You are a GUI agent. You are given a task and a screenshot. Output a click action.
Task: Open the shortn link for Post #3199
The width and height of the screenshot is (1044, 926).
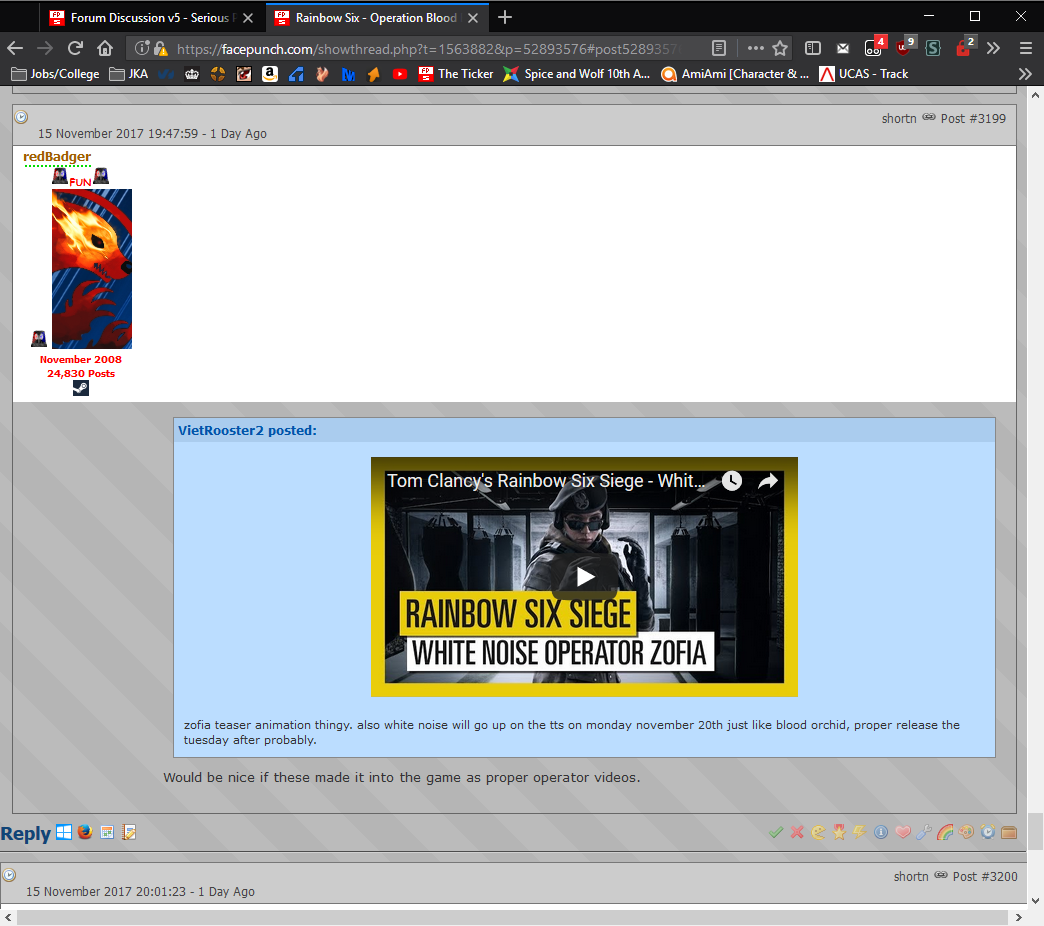(x=899, y=118)
